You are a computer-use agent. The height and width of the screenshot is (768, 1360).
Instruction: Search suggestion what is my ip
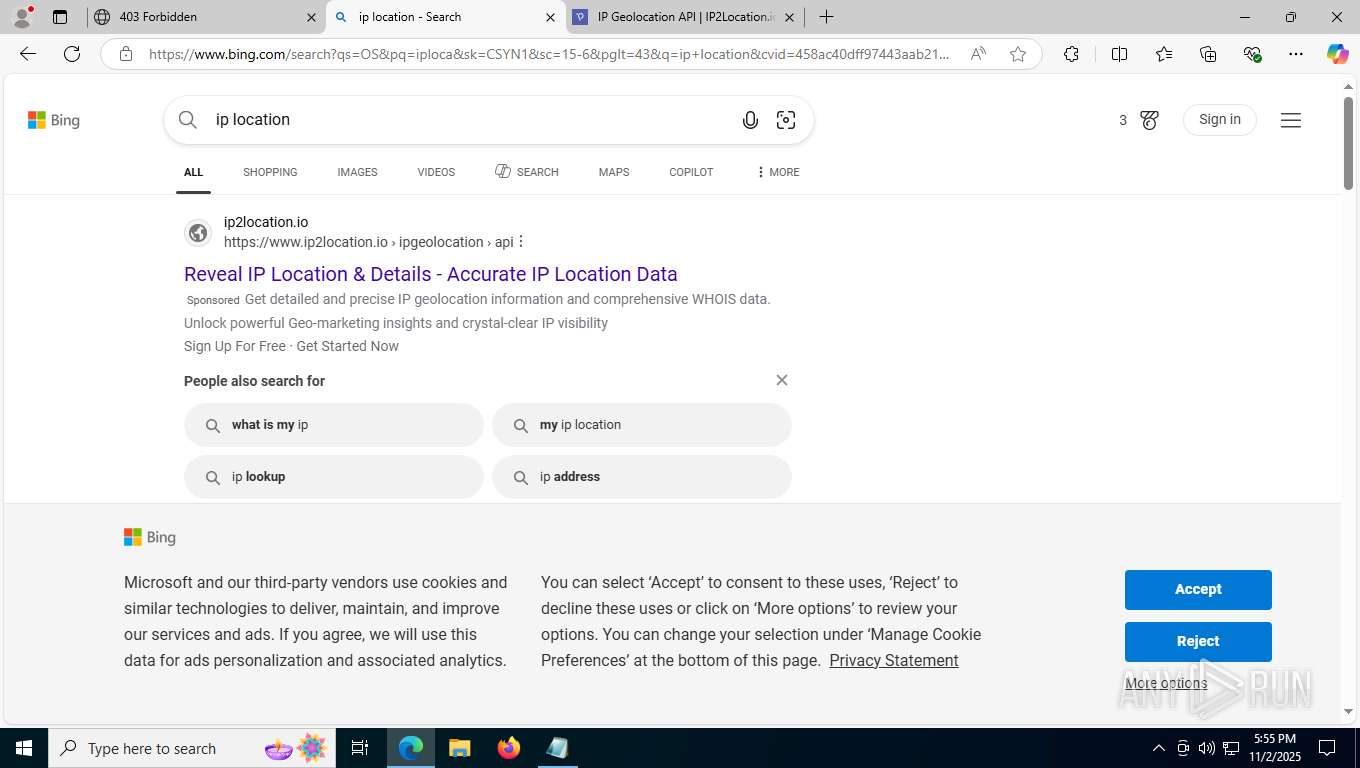[334, 425]
